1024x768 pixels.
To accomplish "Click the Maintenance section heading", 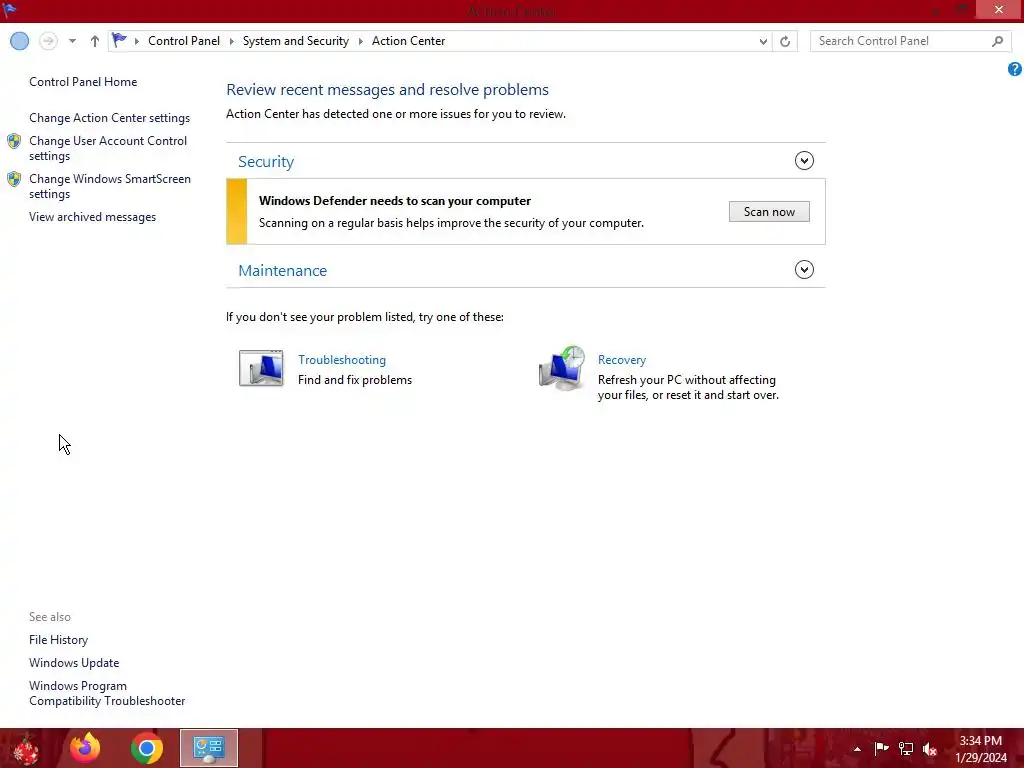I will click(282, 270).
